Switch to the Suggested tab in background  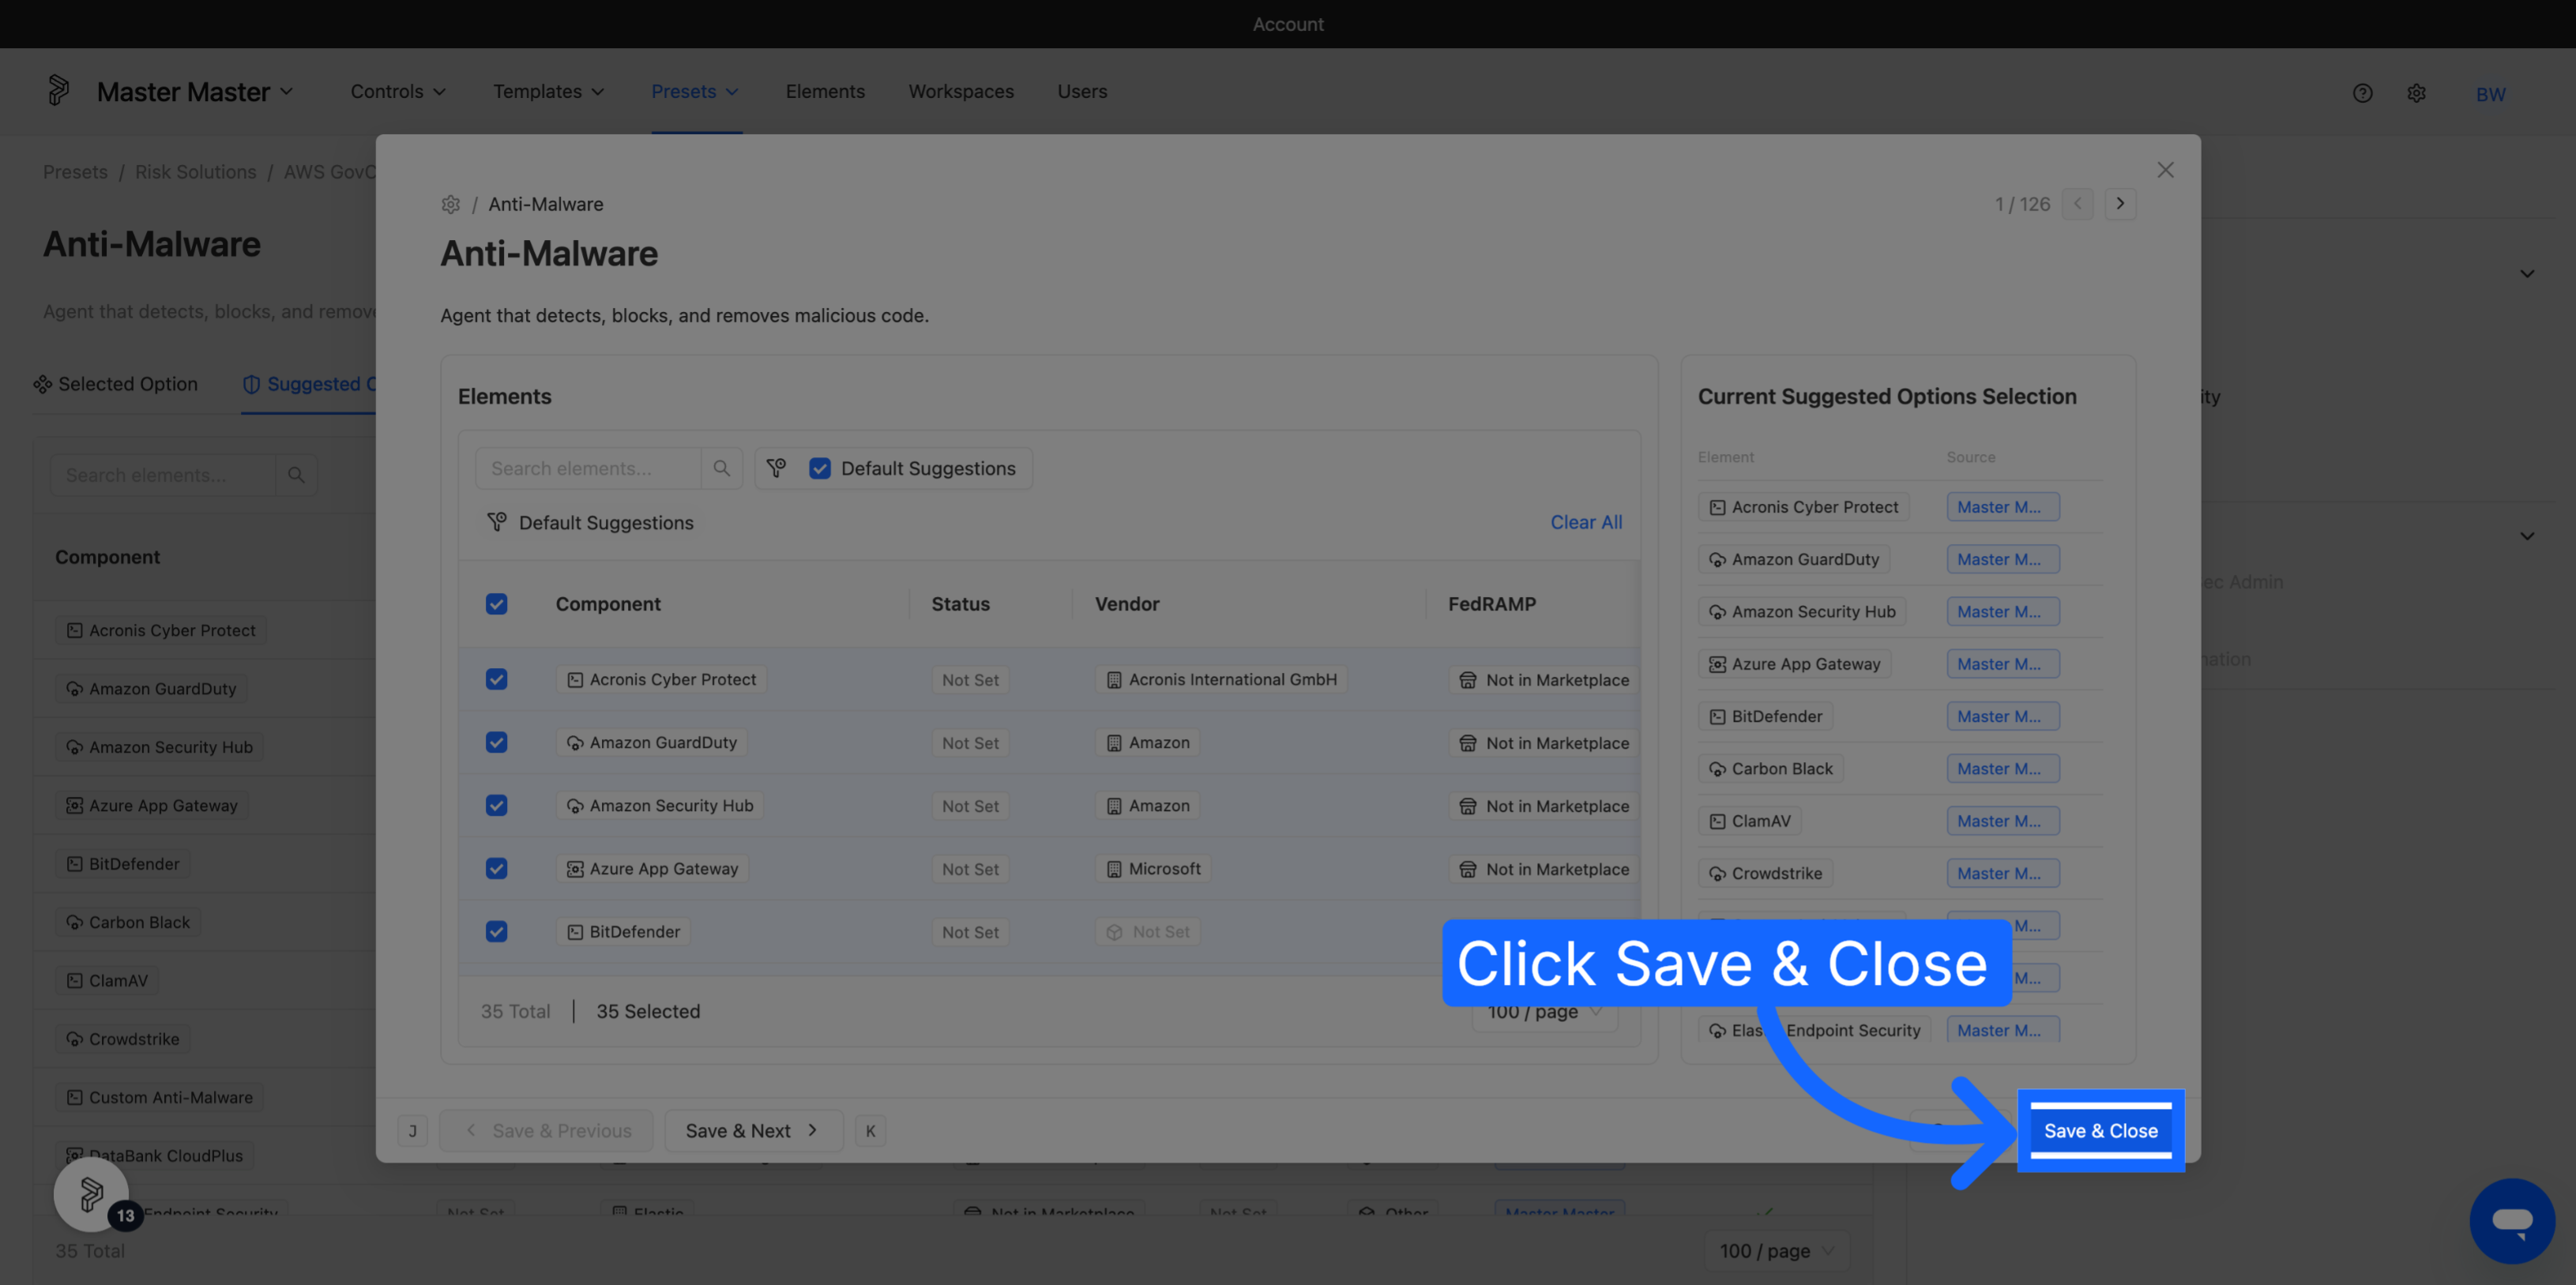pos(310,384)
